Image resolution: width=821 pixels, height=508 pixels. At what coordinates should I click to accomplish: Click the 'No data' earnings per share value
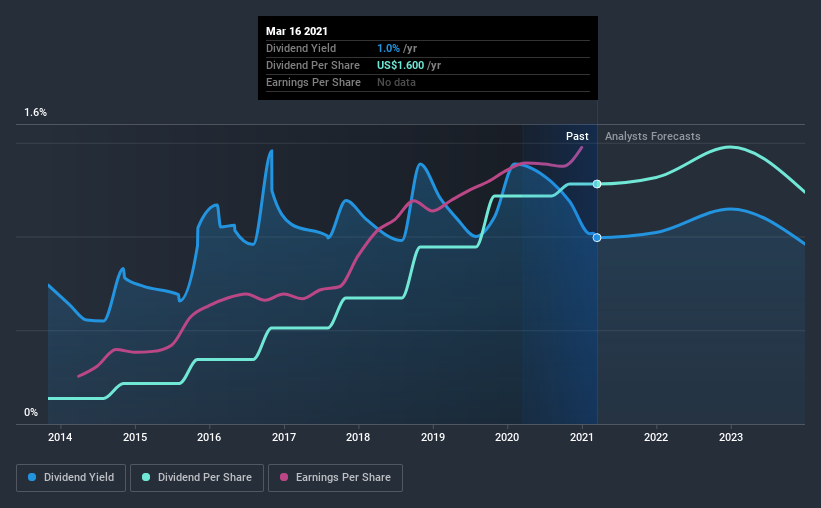396,82
